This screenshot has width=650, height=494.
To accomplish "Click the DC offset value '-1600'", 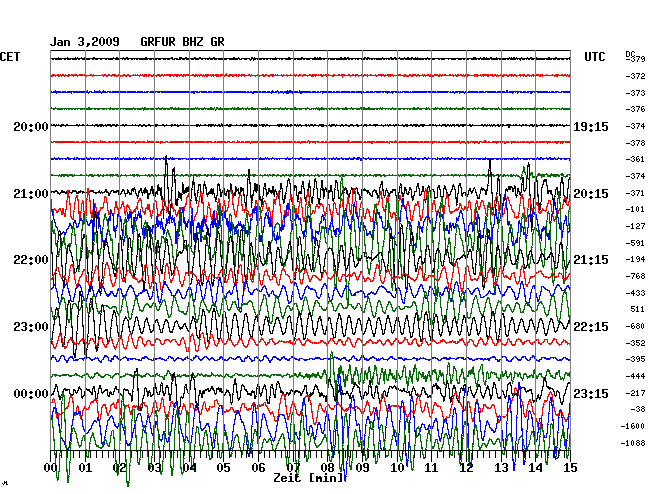I will (x=633, y=426).
